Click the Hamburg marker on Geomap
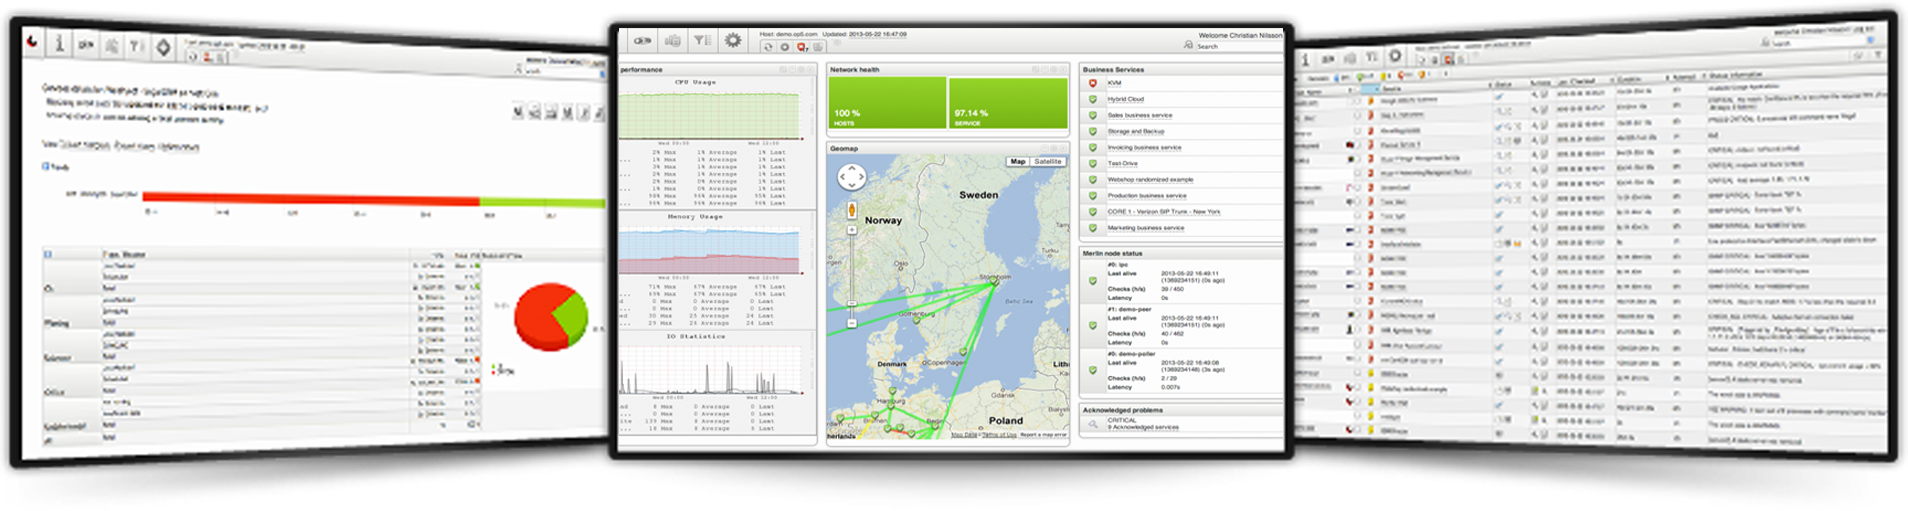 (889, 408)
